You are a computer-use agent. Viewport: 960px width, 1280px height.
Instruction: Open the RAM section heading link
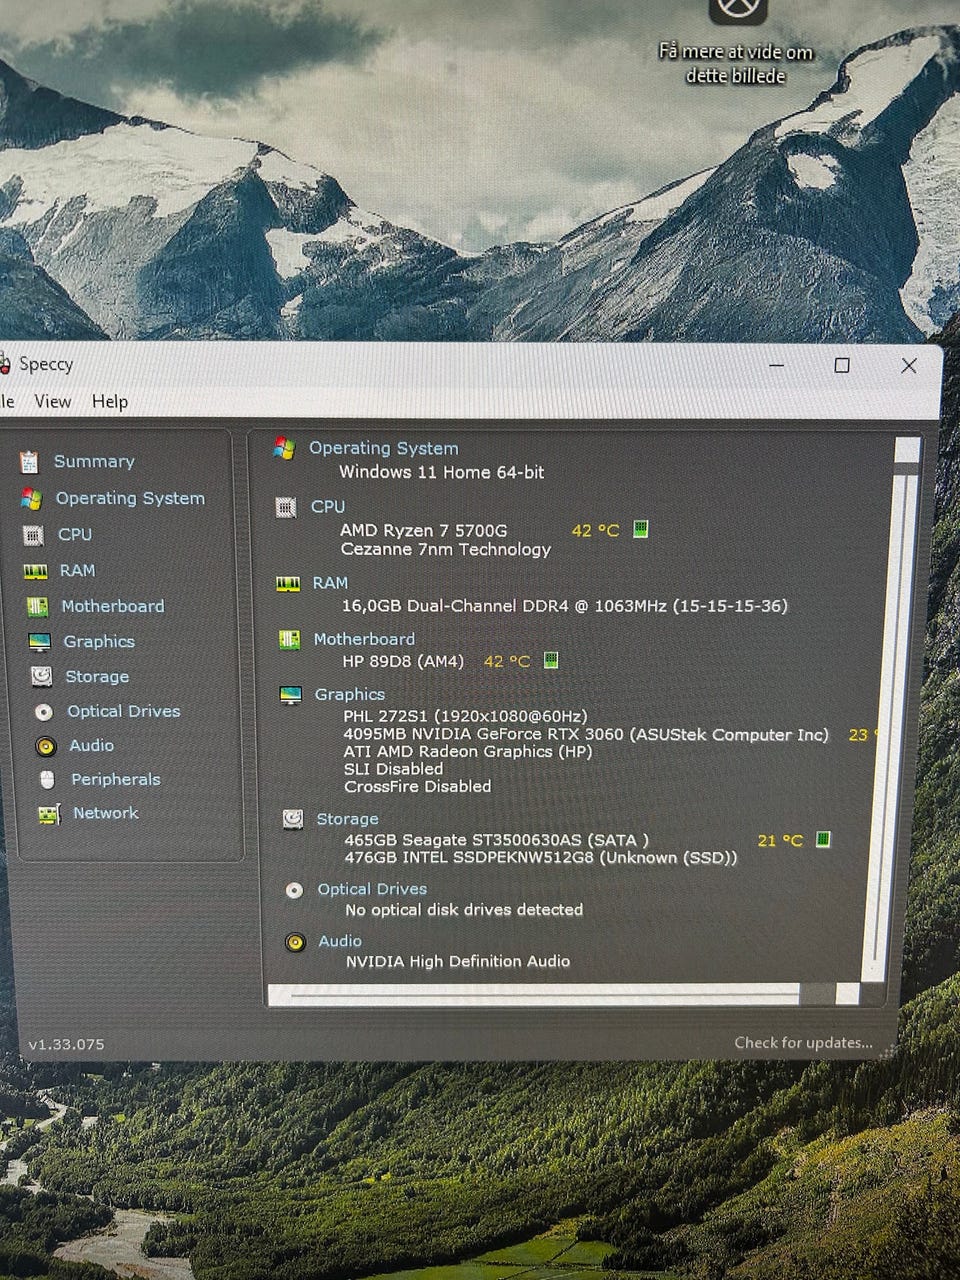(x=330, y=583)
